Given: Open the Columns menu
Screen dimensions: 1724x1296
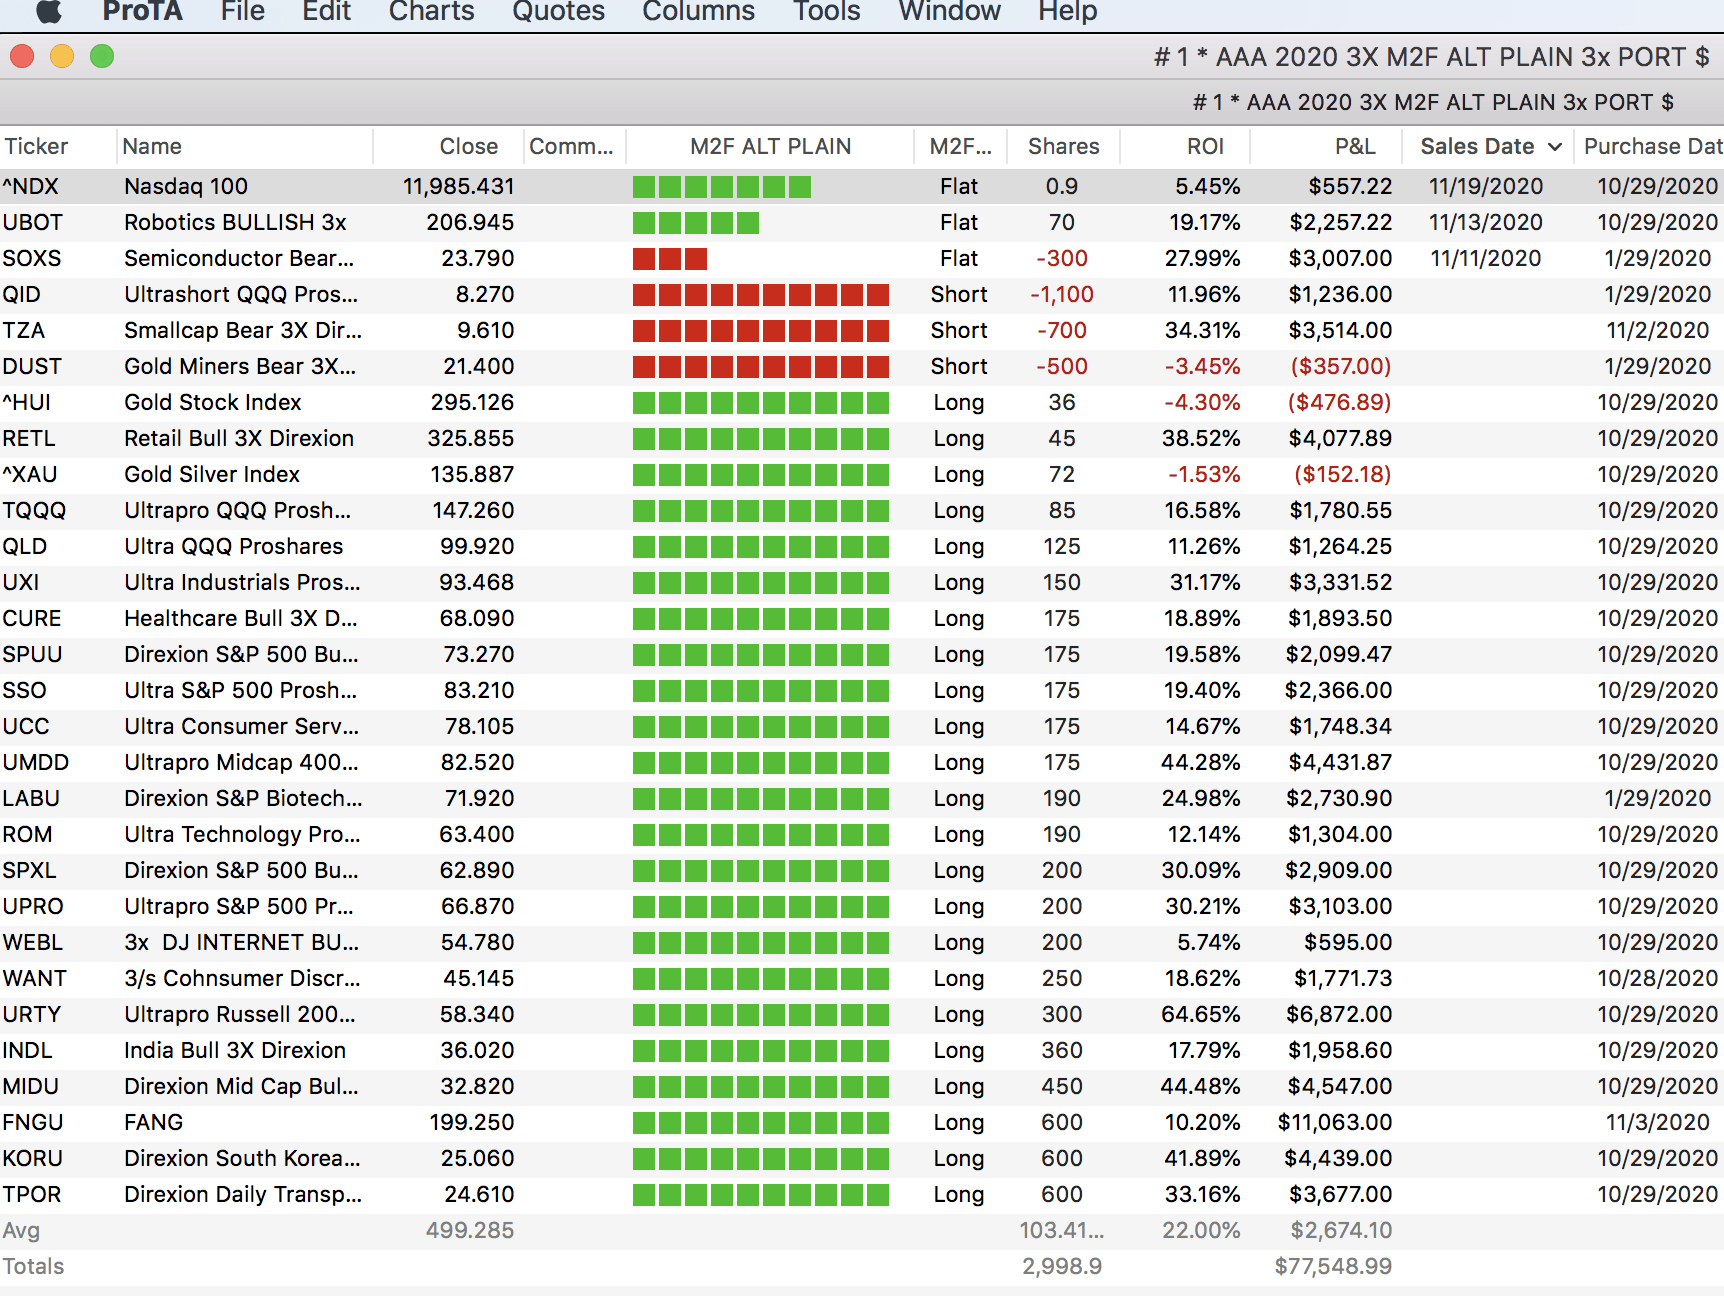Looking at the screenshot, I should pyautogui.click(x=698, y=11).
